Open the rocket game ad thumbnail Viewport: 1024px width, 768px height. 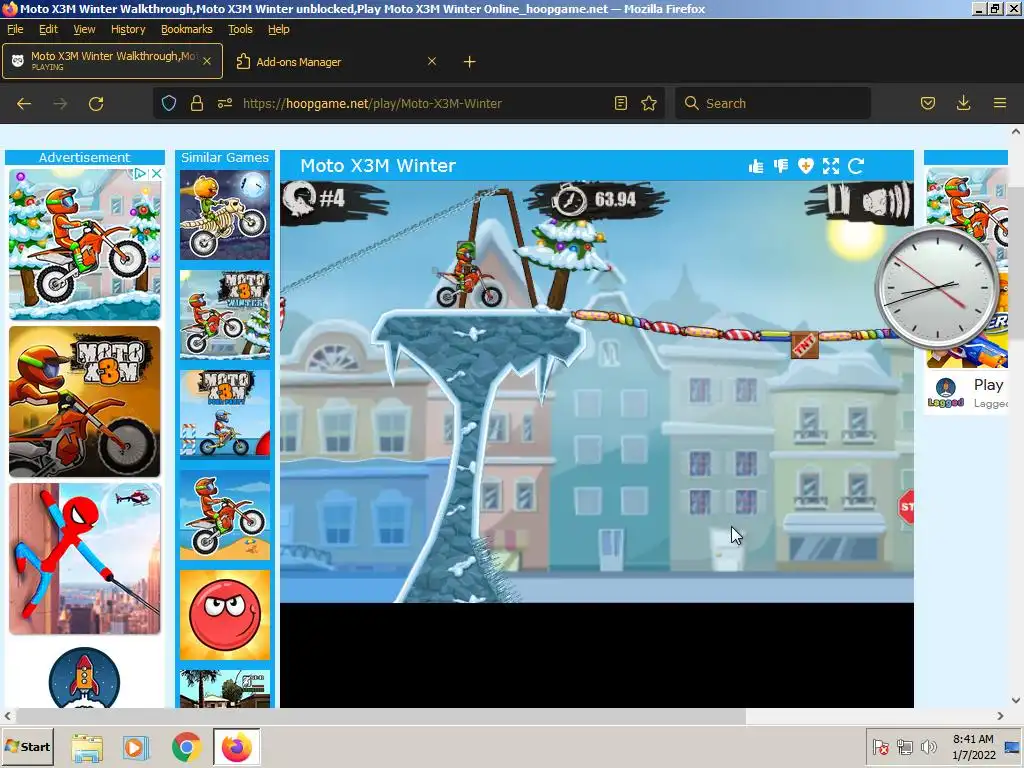[x=84, y=677]
